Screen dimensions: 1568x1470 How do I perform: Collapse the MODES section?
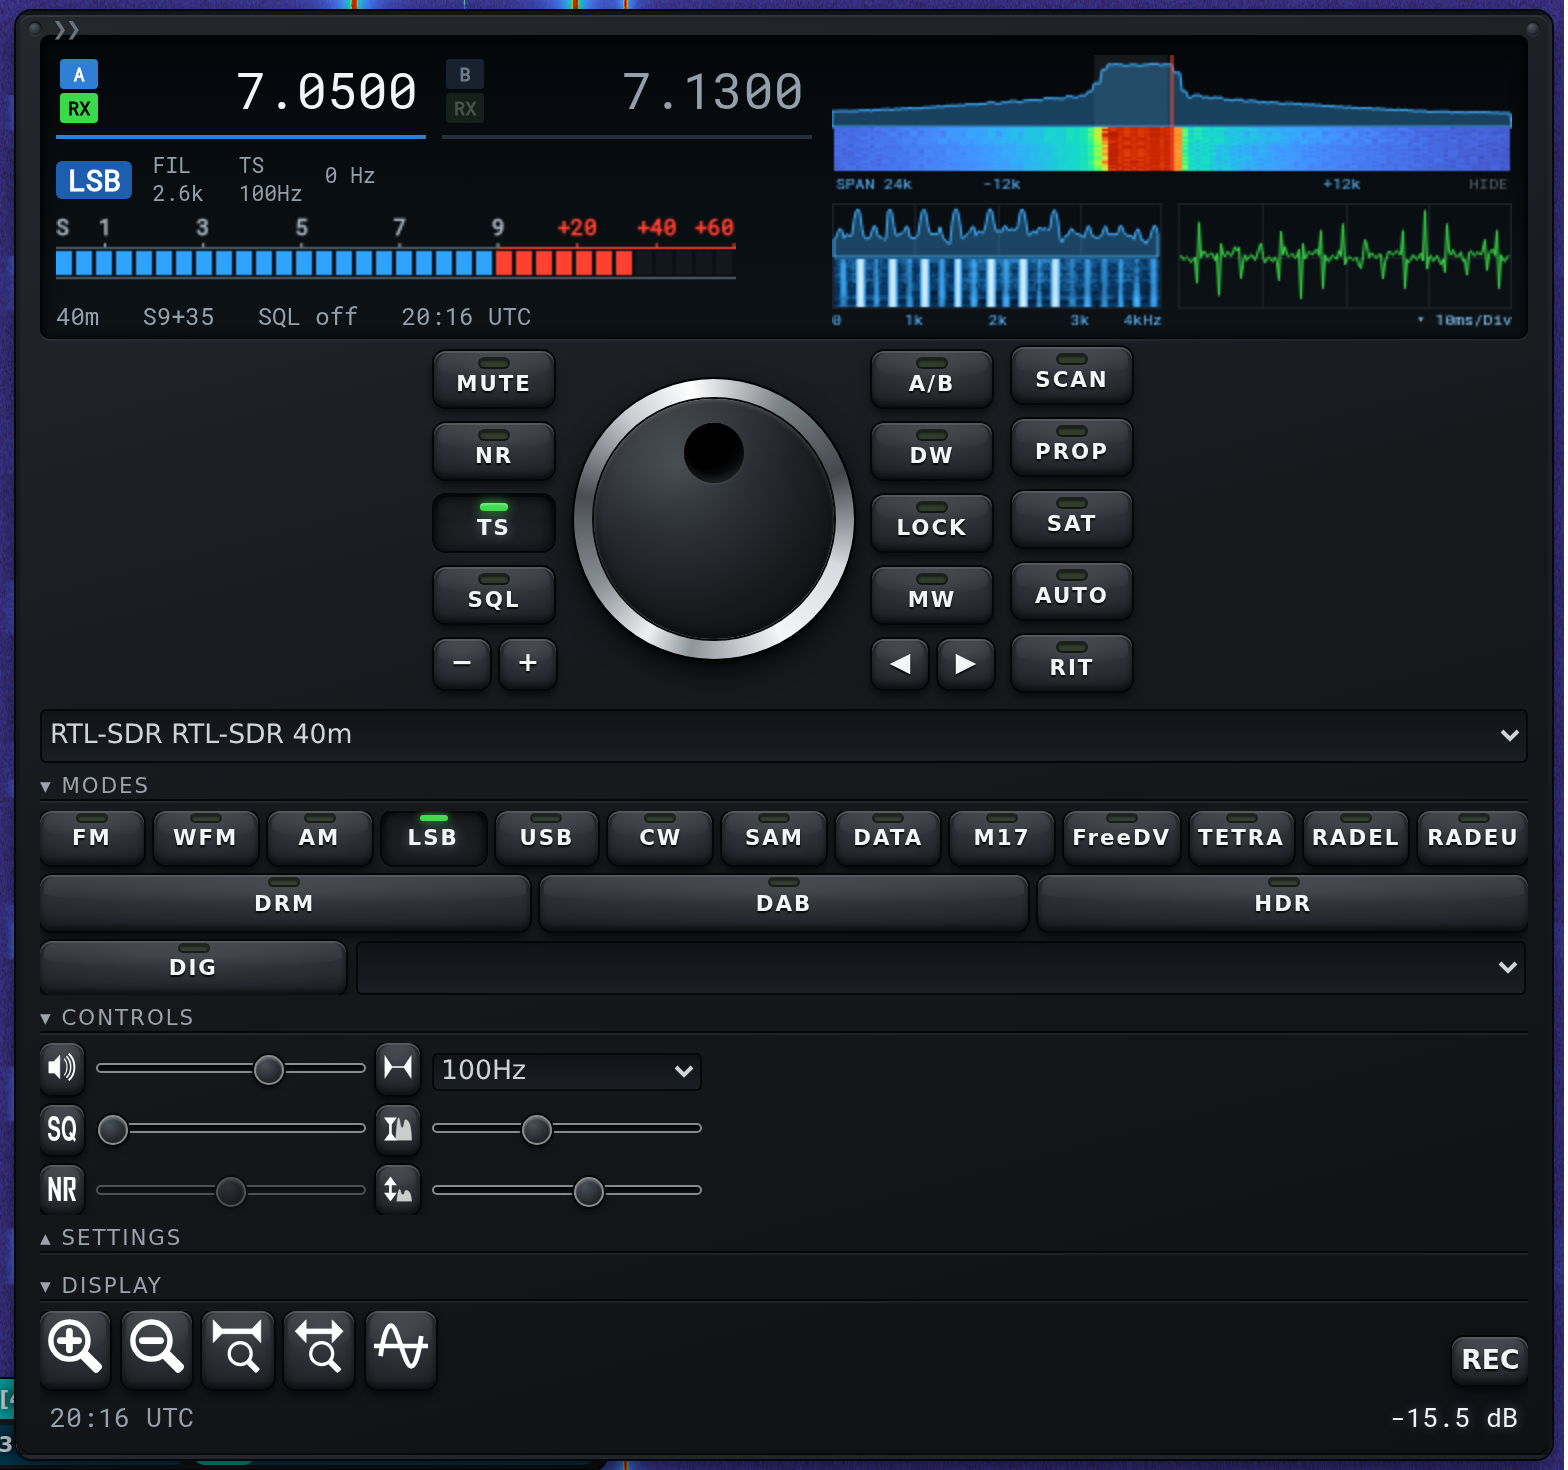click(94, 786)
